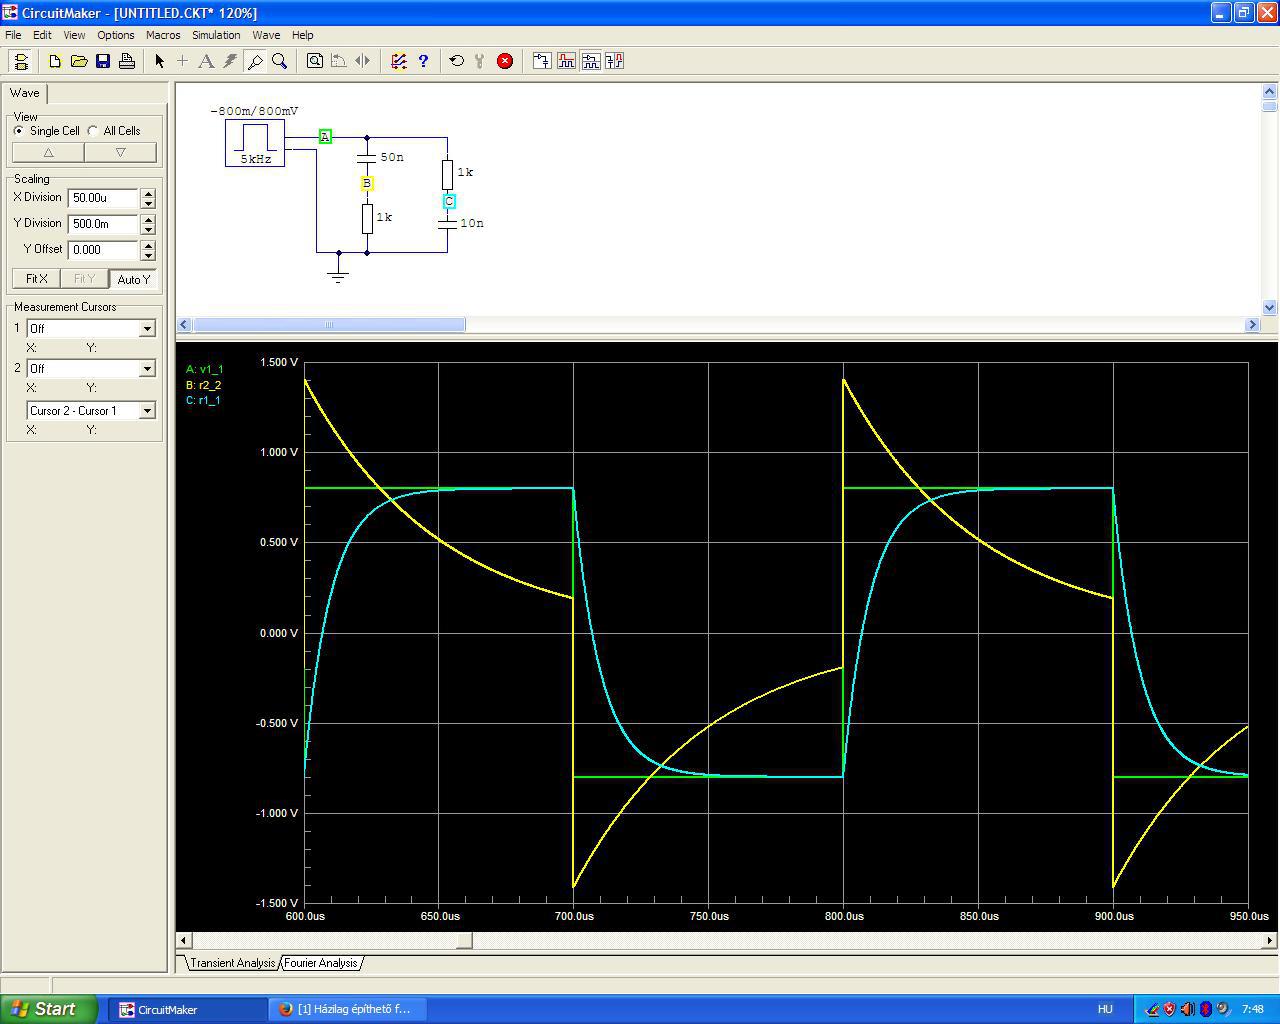Click probe marker C on the schematic

coord(449,201)
